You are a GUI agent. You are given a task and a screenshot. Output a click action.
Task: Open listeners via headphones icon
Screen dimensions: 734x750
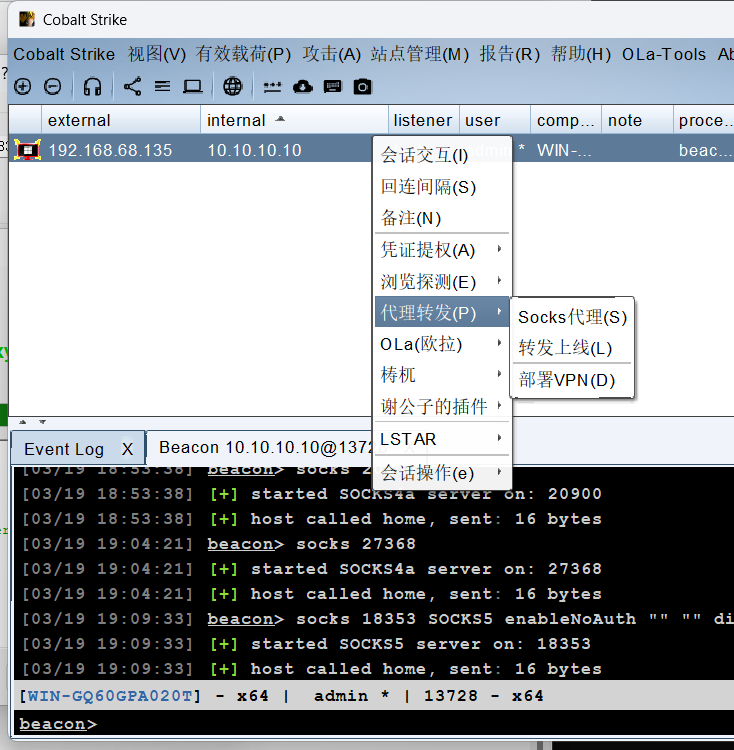pos(92,87)
